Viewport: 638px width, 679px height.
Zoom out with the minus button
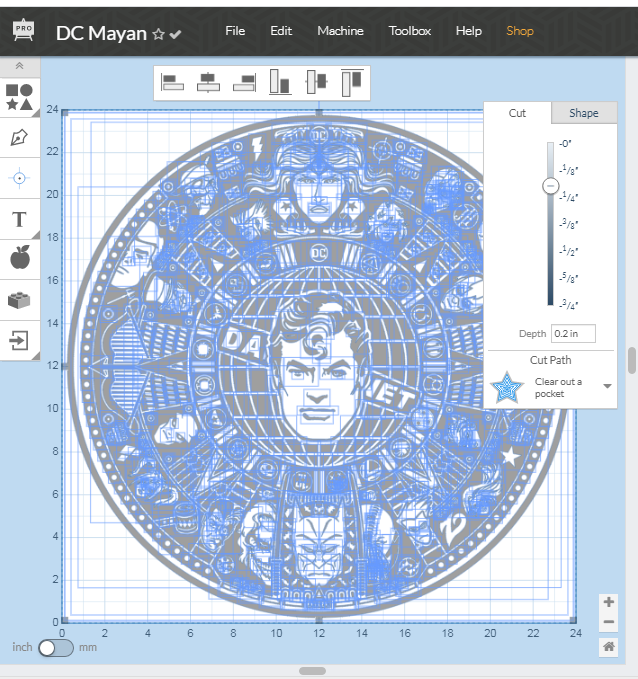[609, 622]
